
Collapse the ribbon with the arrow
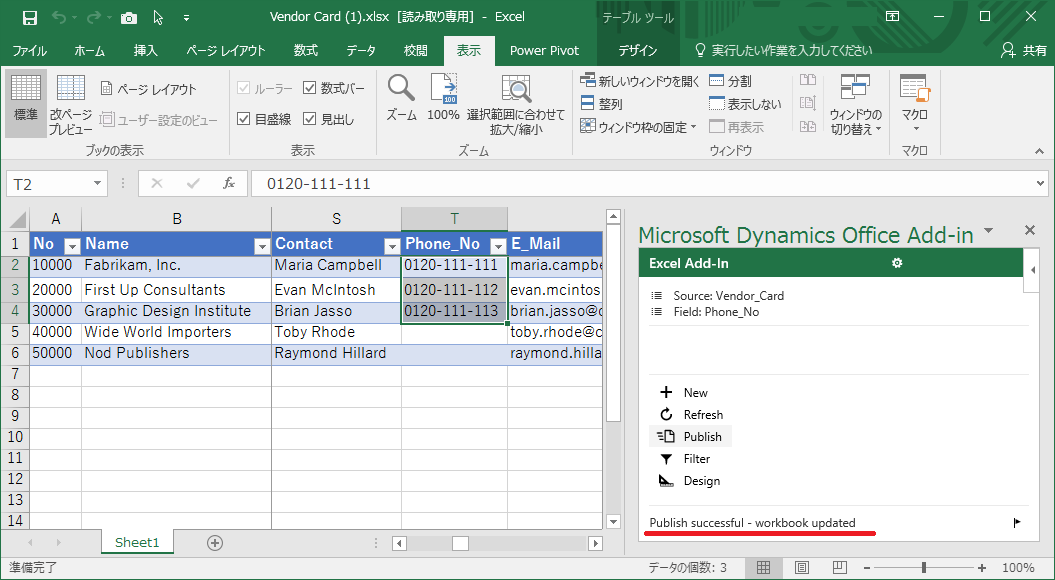point(1040,152)
